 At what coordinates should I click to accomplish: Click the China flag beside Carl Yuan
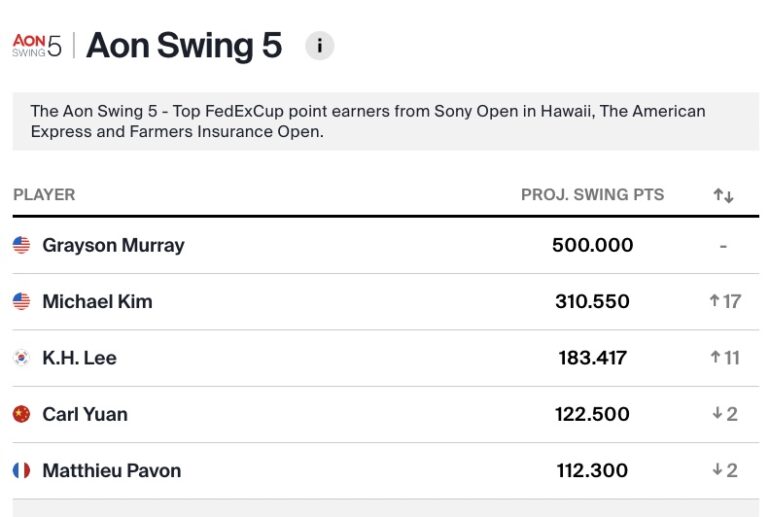point(21,414)
